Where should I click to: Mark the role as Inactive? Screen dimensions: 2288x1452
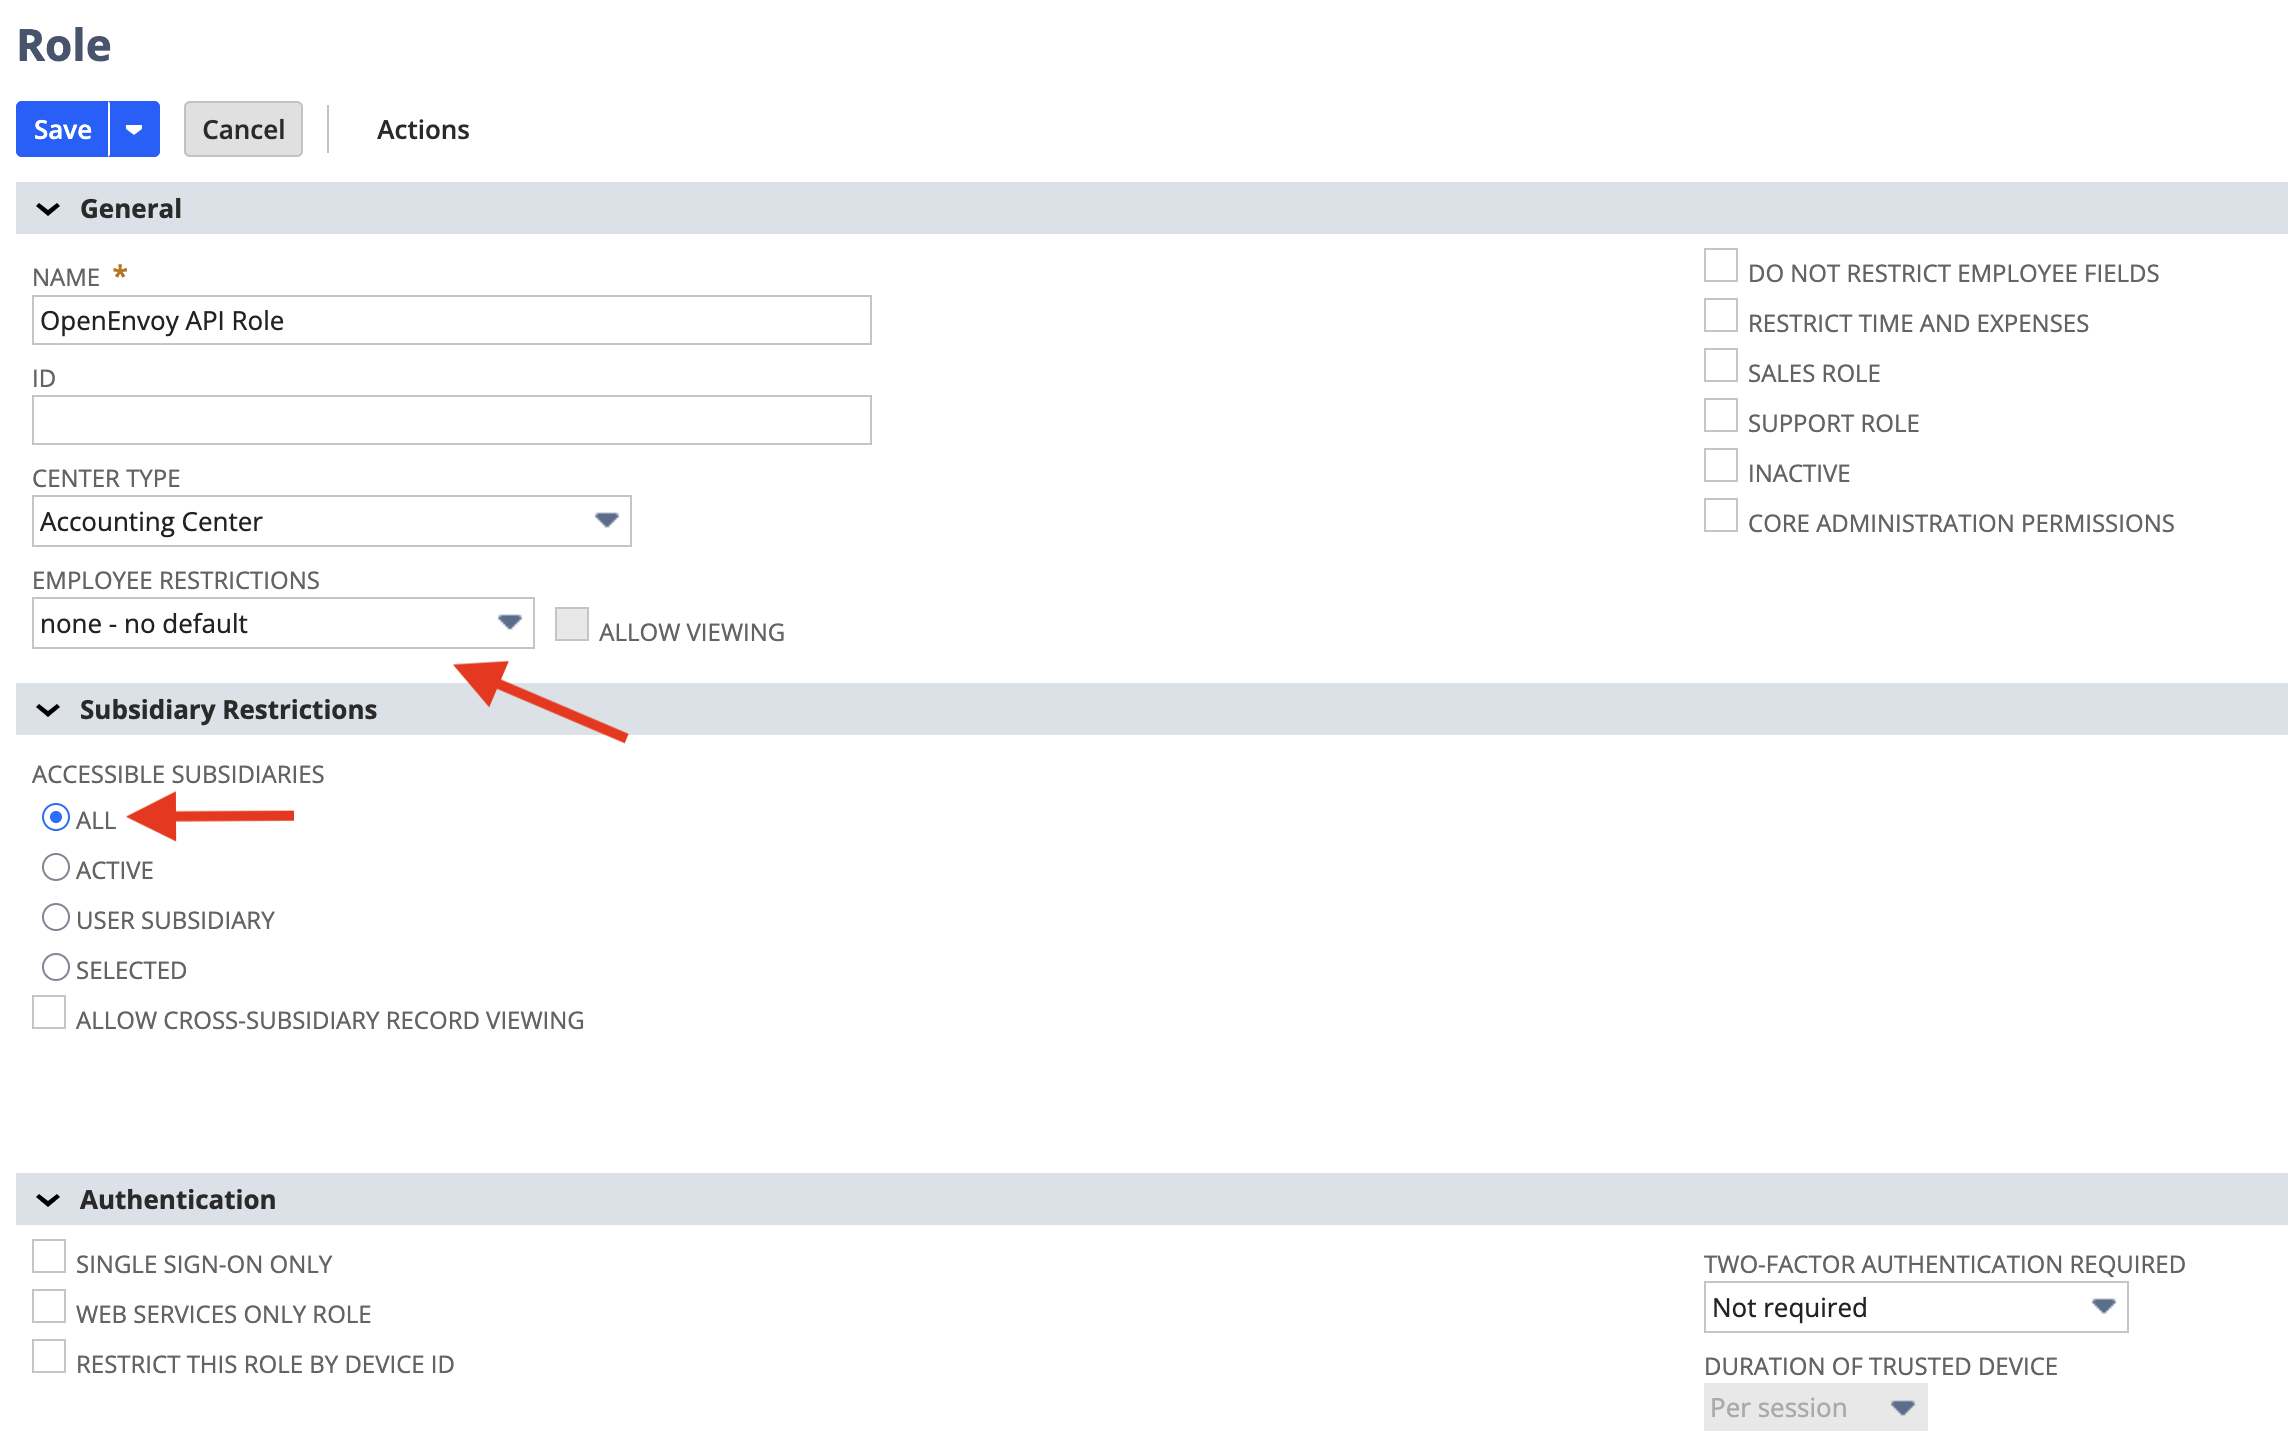click(1721, 466)
